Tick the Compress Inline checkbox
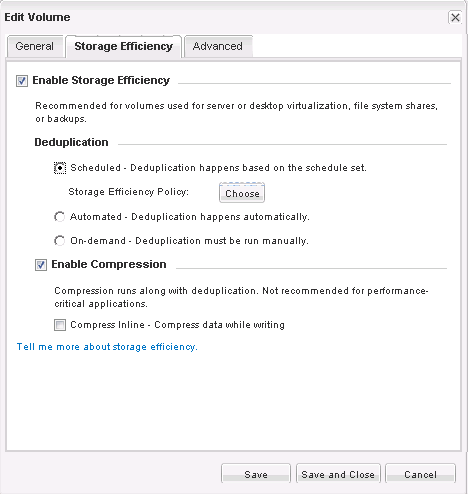Screen dimensions: 468x494 [60, 325]
